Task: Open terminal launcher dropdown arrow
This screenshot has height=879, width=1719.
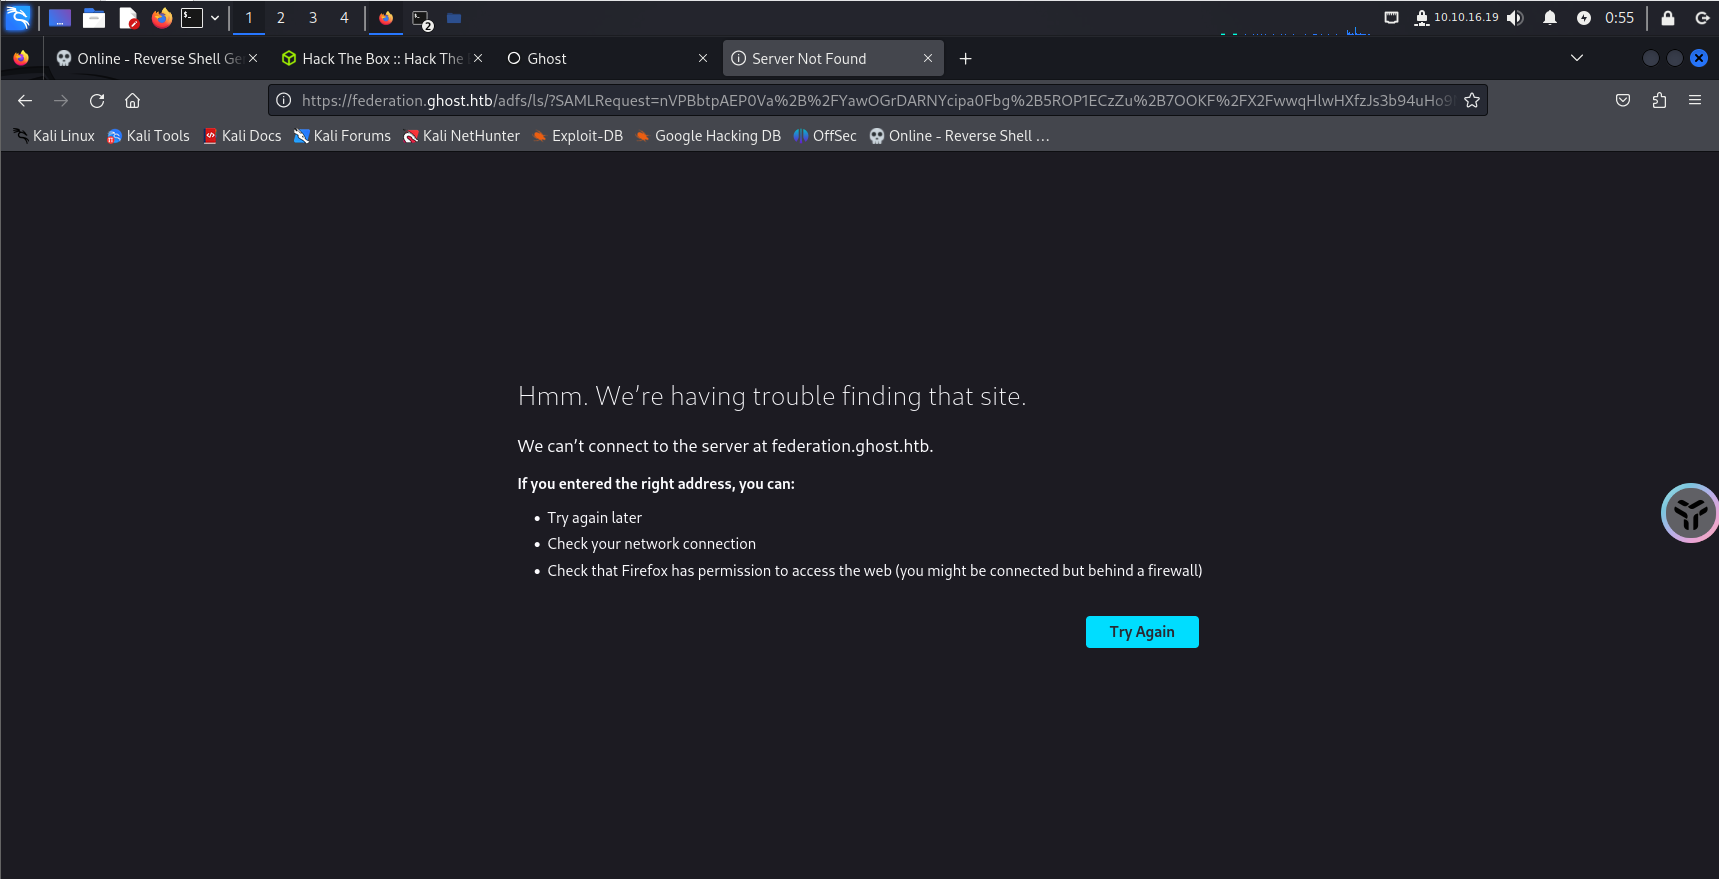Action: (x=215, y=18)
